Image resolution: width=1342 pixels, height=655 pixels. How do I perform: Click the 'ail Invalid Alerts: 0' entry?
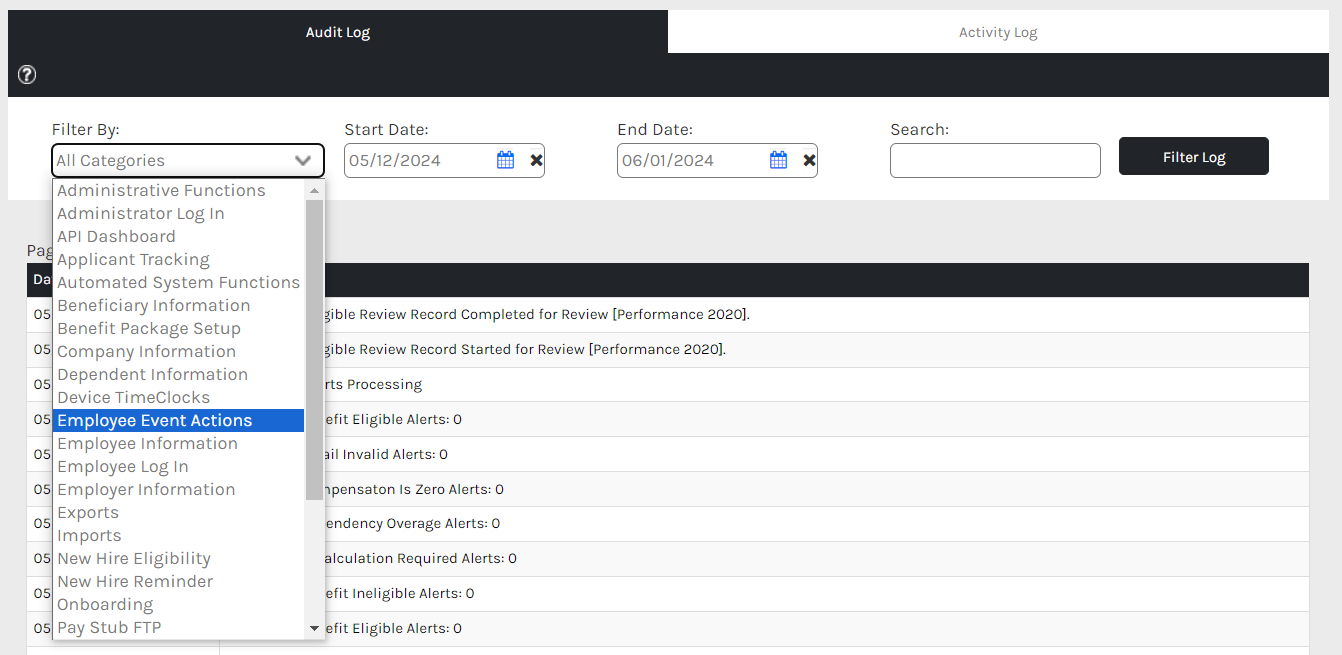(x=668, y=454)
